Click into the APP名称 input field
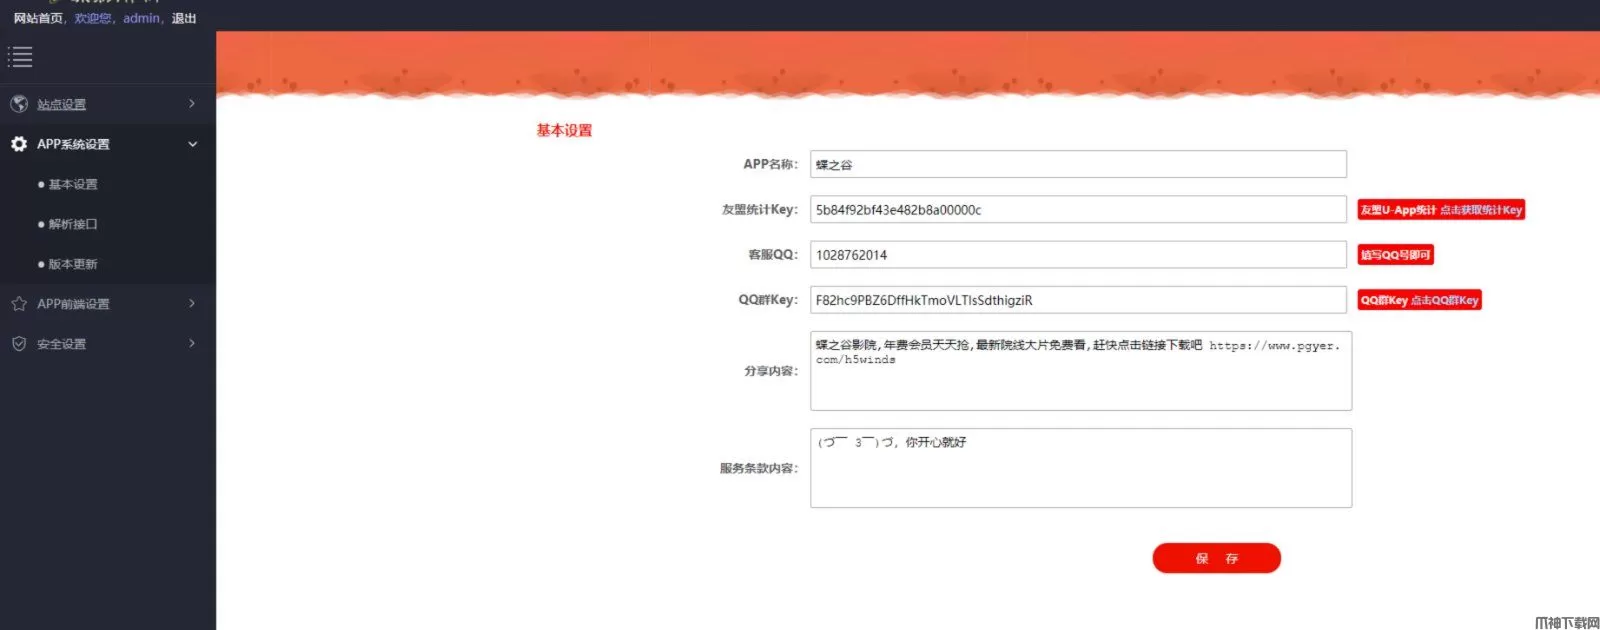The width and height of the screenshot is (1600, 630). coord(1077,164)
